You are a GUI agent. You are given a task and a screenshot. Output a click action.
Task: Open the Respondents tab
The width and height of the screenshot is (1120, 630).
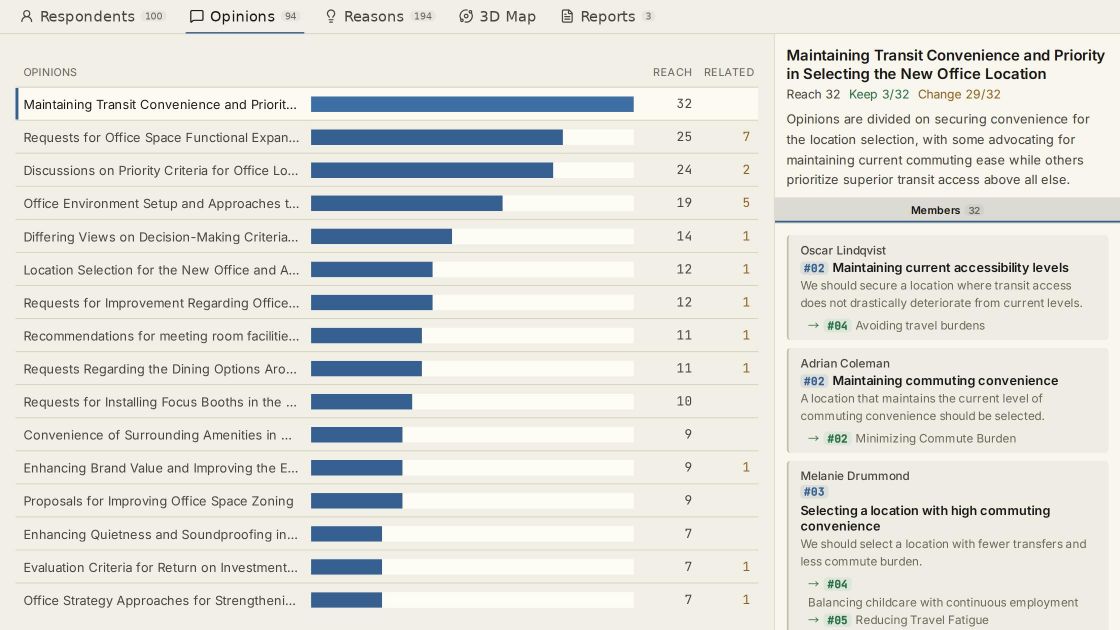point(92,16)
